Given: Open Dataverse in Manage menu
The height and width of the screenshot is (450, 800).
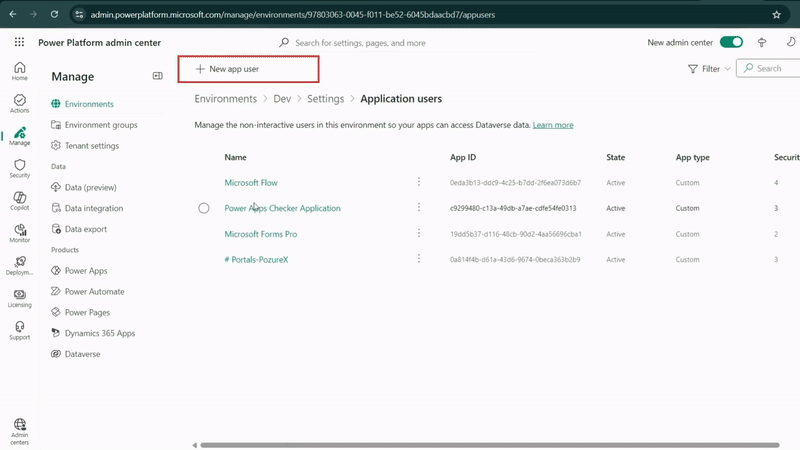Looking at the screenshot, I should (82, 354).
